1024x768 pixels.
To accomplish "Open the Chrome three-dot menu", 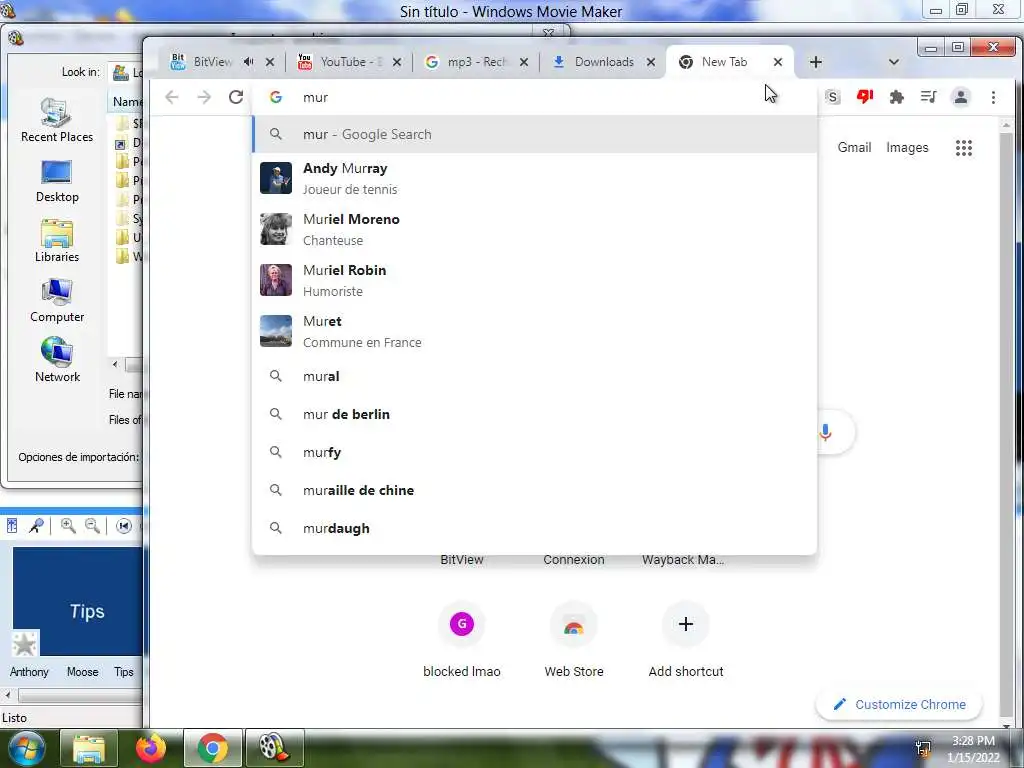I will 993,97.
